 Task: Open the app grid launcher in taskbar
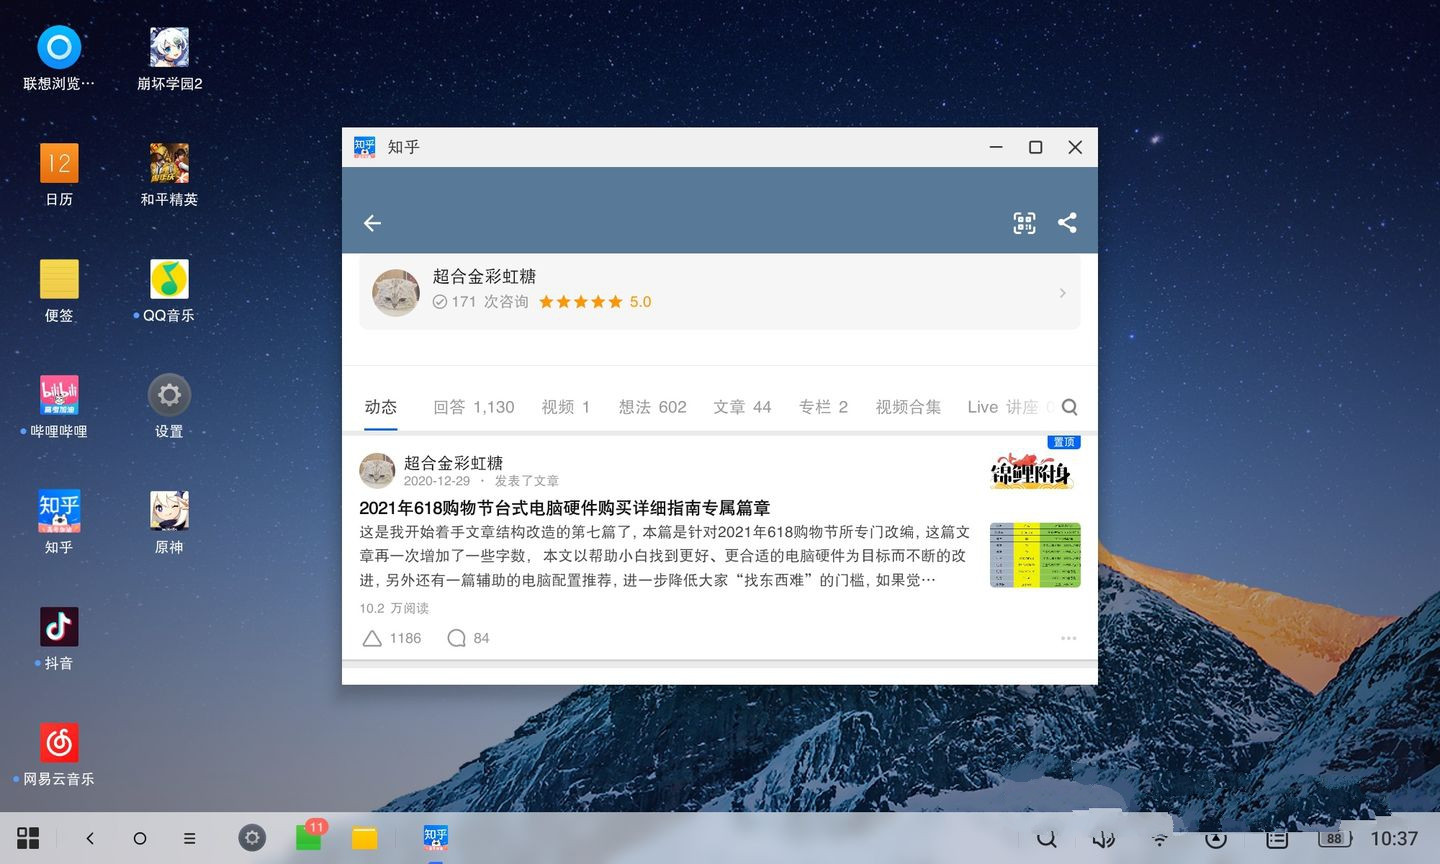pos(28,838)
